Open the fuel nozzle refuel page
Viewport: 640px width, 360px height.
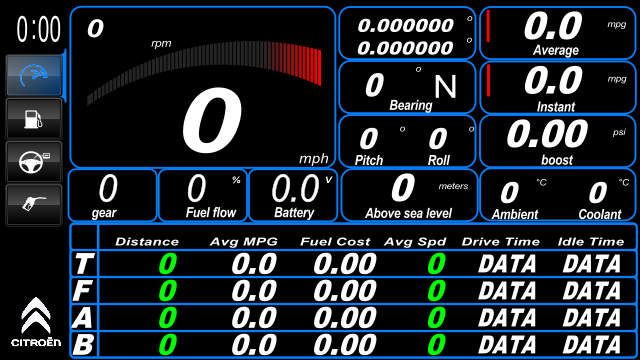[34, 204]
